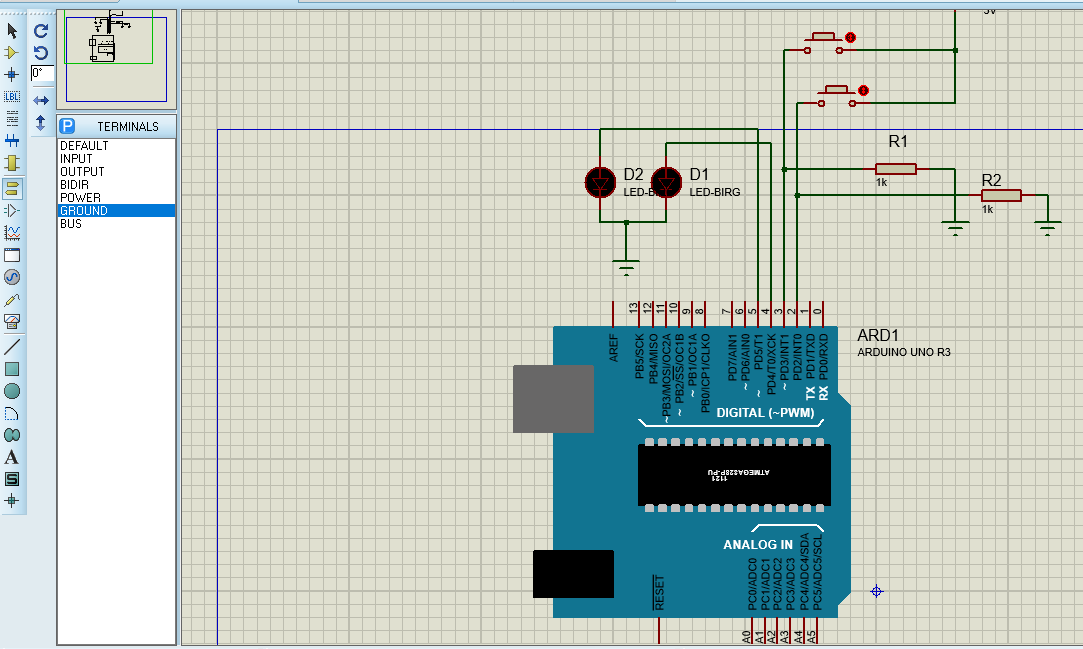Select the Tape recorder mode tool
Image resolution: width=1083 pixels, height=649 pixels.
coord(12,255)
